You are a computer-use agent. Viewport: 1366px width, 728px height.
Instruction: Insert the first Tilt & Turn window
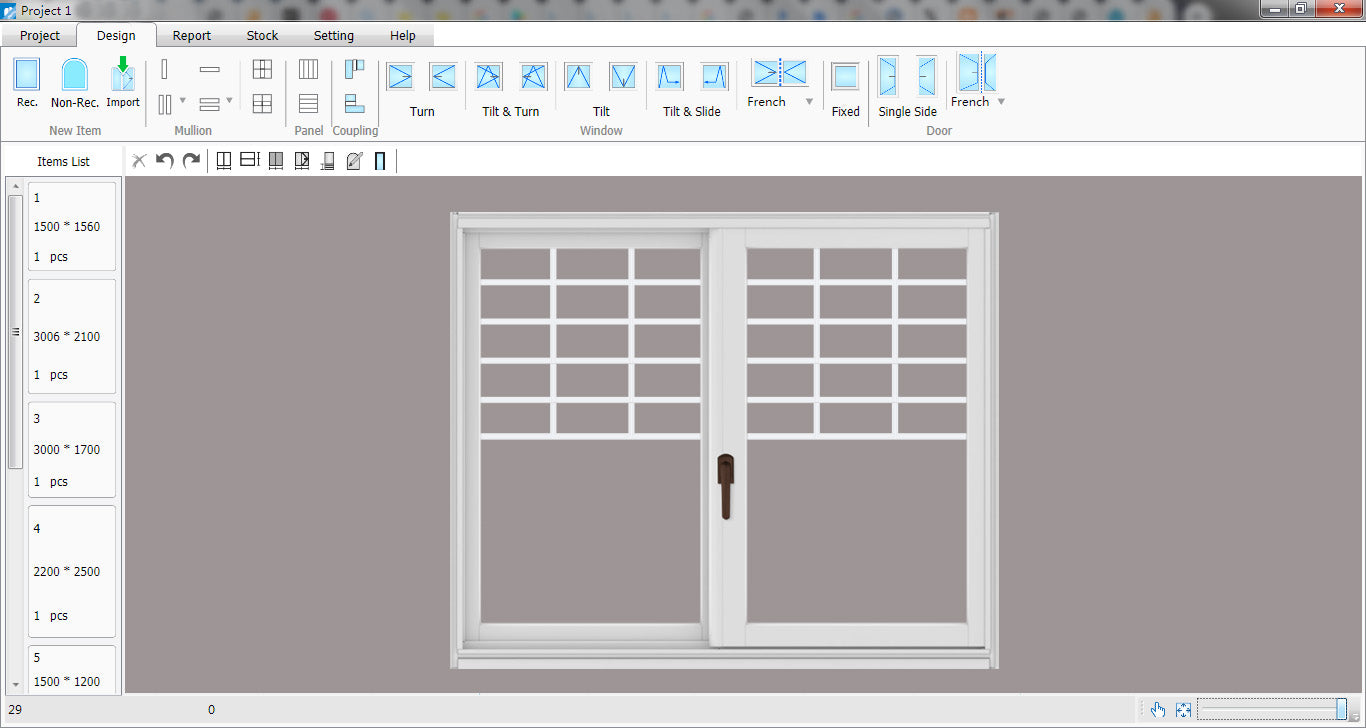[489, 77]
